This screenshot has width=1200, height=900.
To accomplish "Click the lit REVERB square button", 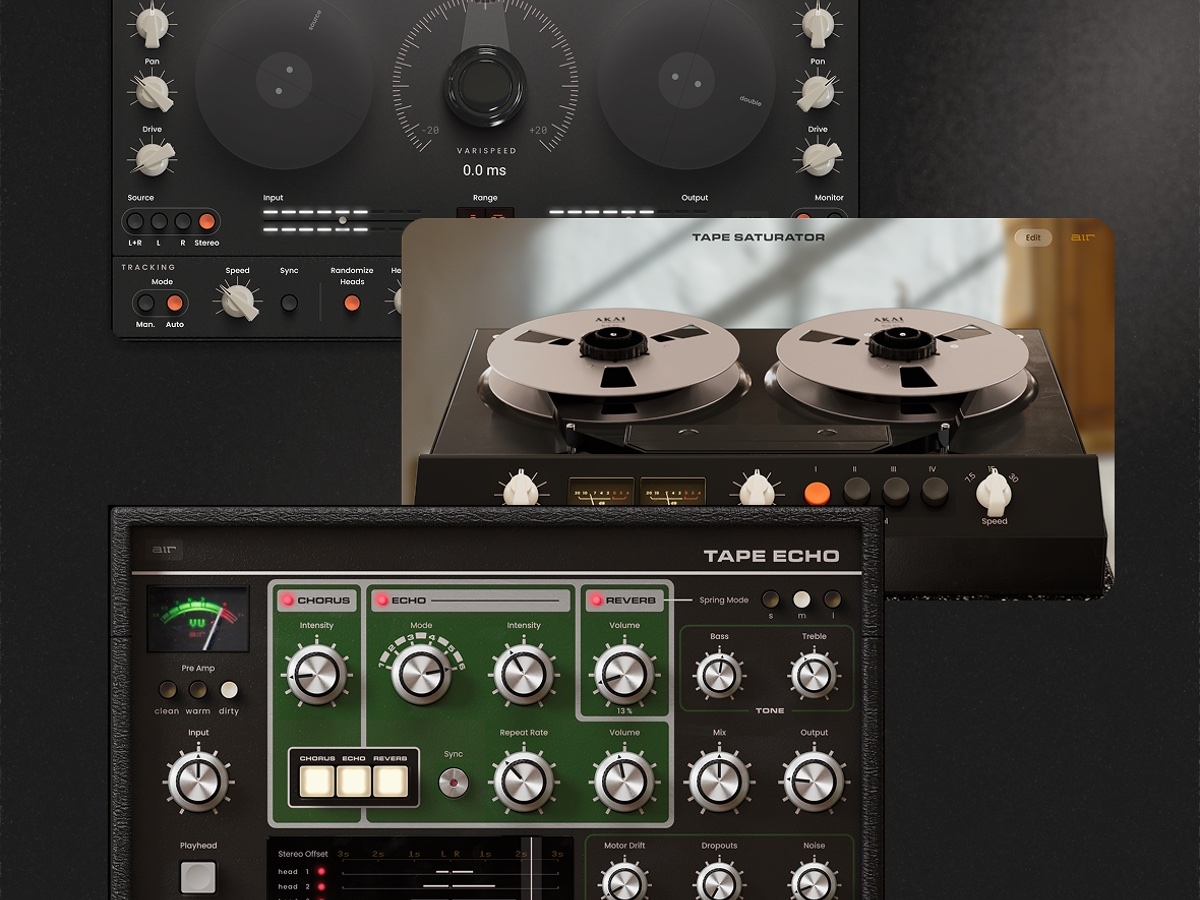I will coord(390,781).
